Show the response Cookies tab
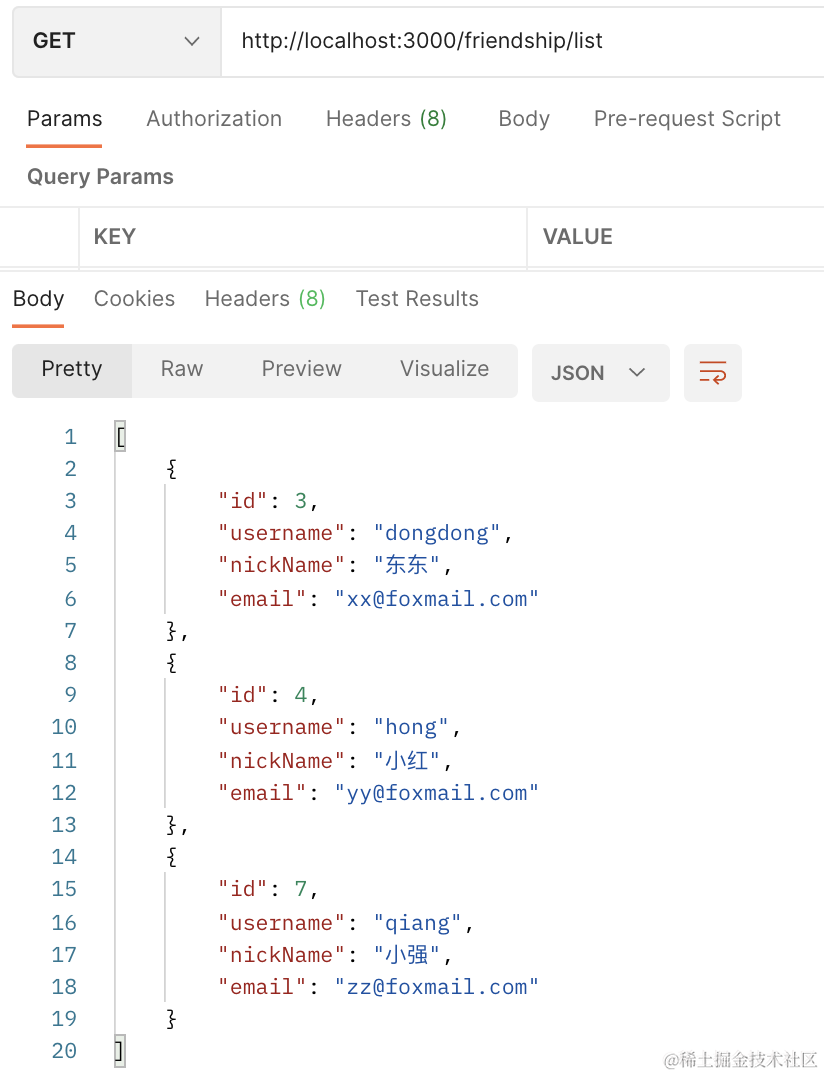 coord(134,299)
